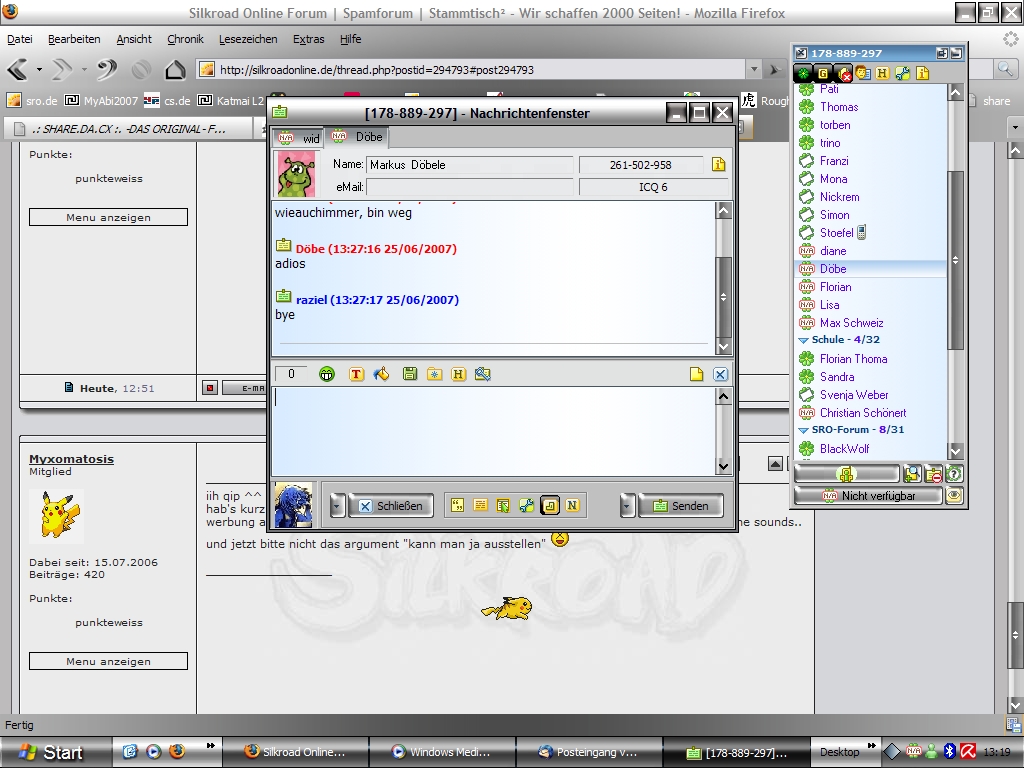
Task: Toggle the hide offline contacts button
Action: point(844,73)
